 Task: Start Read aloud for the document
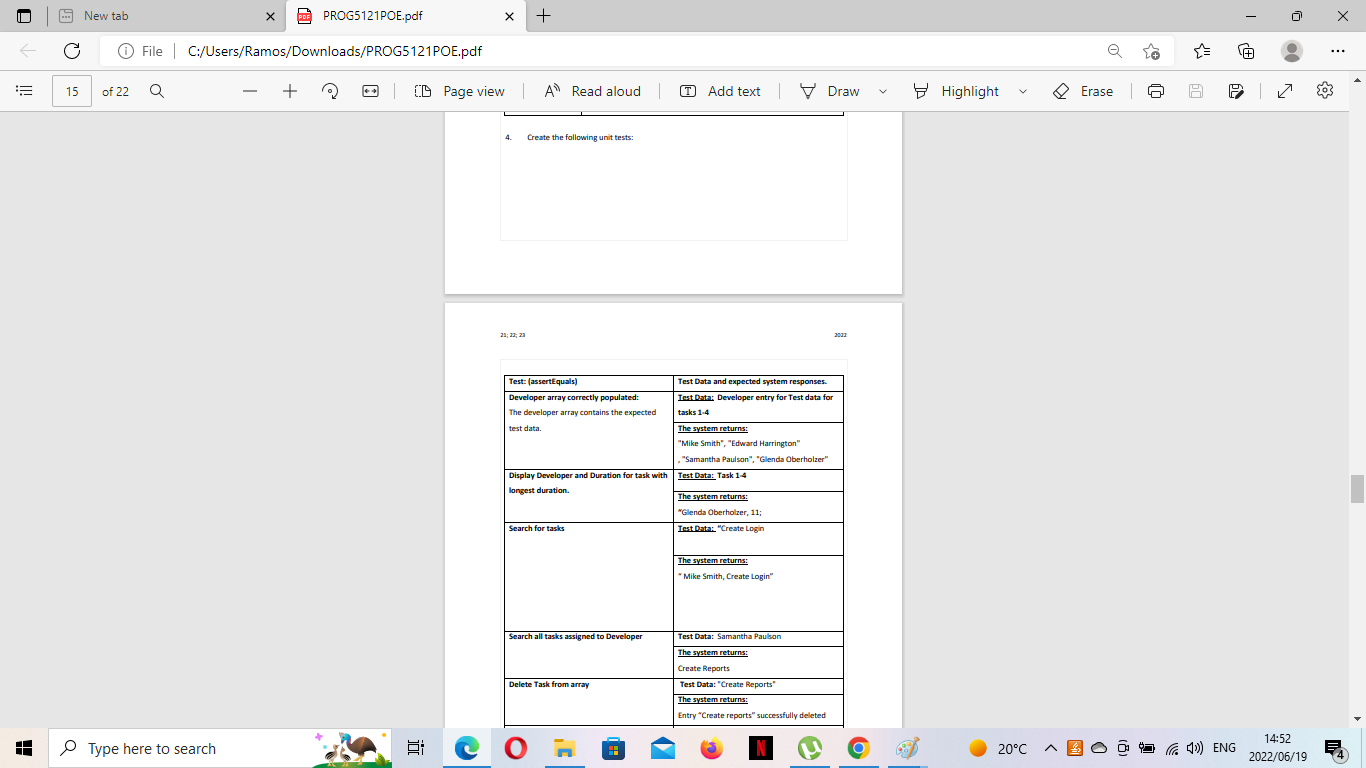594,91
